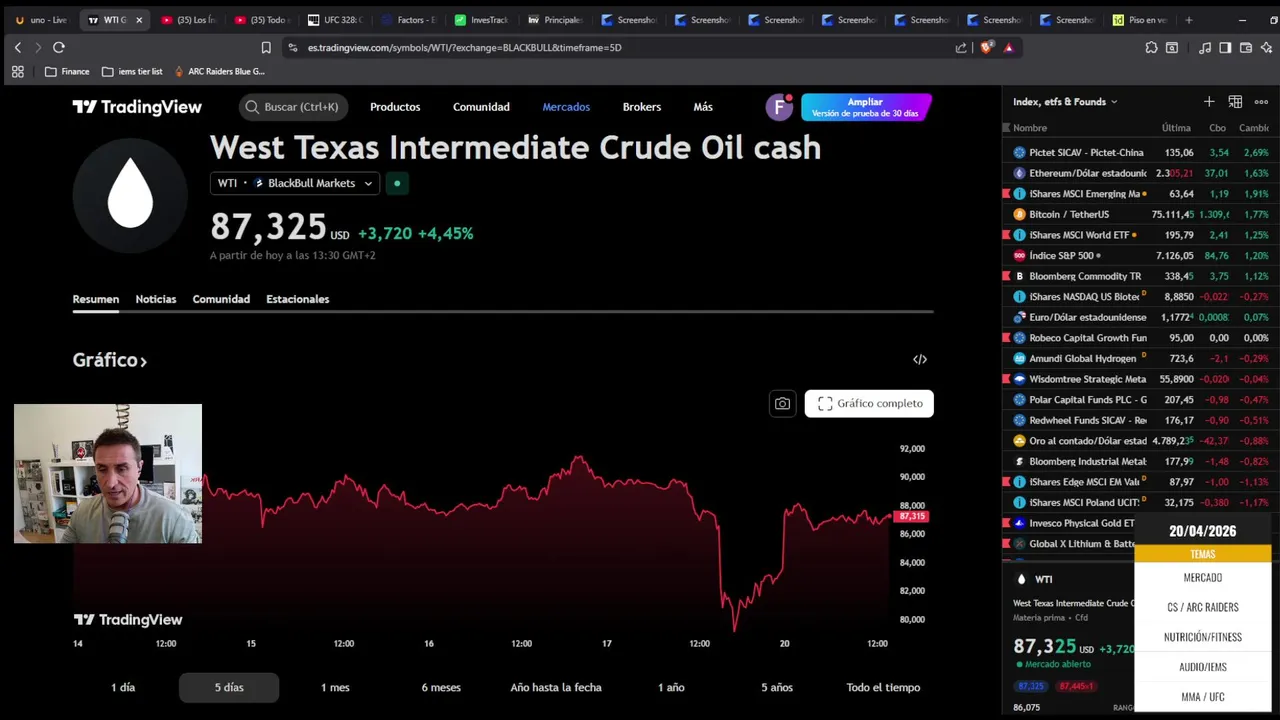The image size is (1280, 720).
Task: Select the 5 años timeframe
Action: (x=777, y=687)
